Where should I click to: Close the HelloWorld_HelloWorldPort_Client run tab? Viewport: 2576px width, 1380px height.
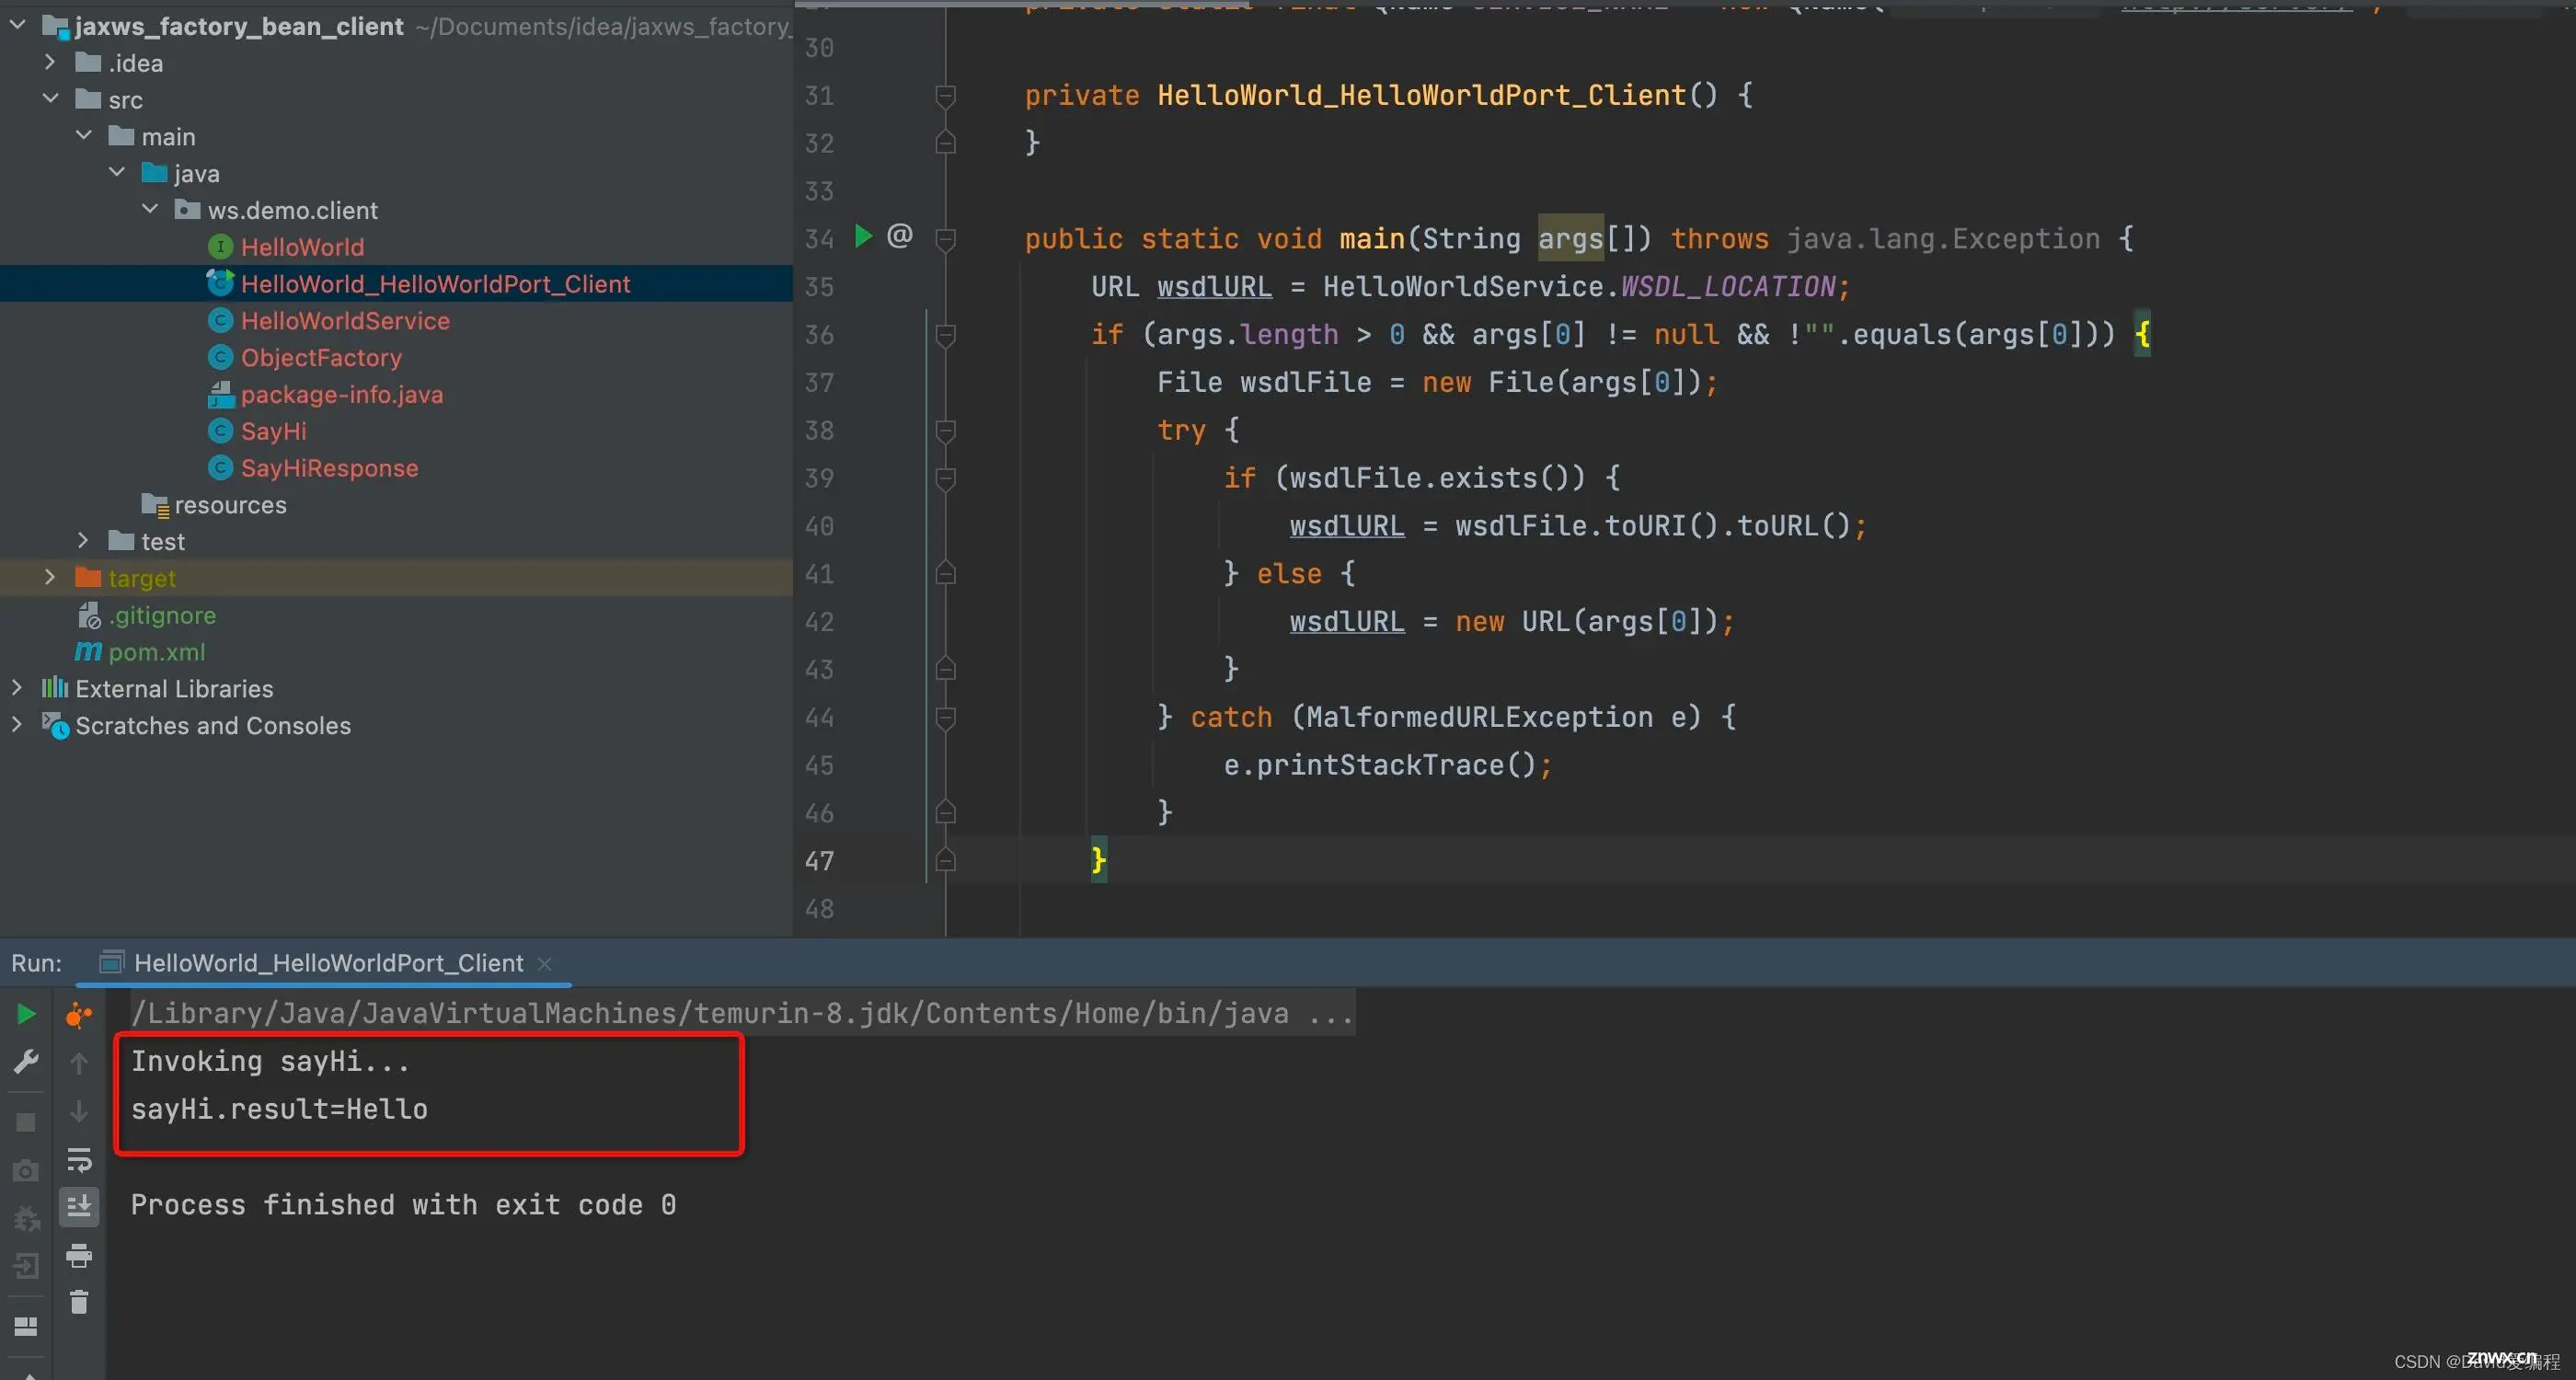545,964
